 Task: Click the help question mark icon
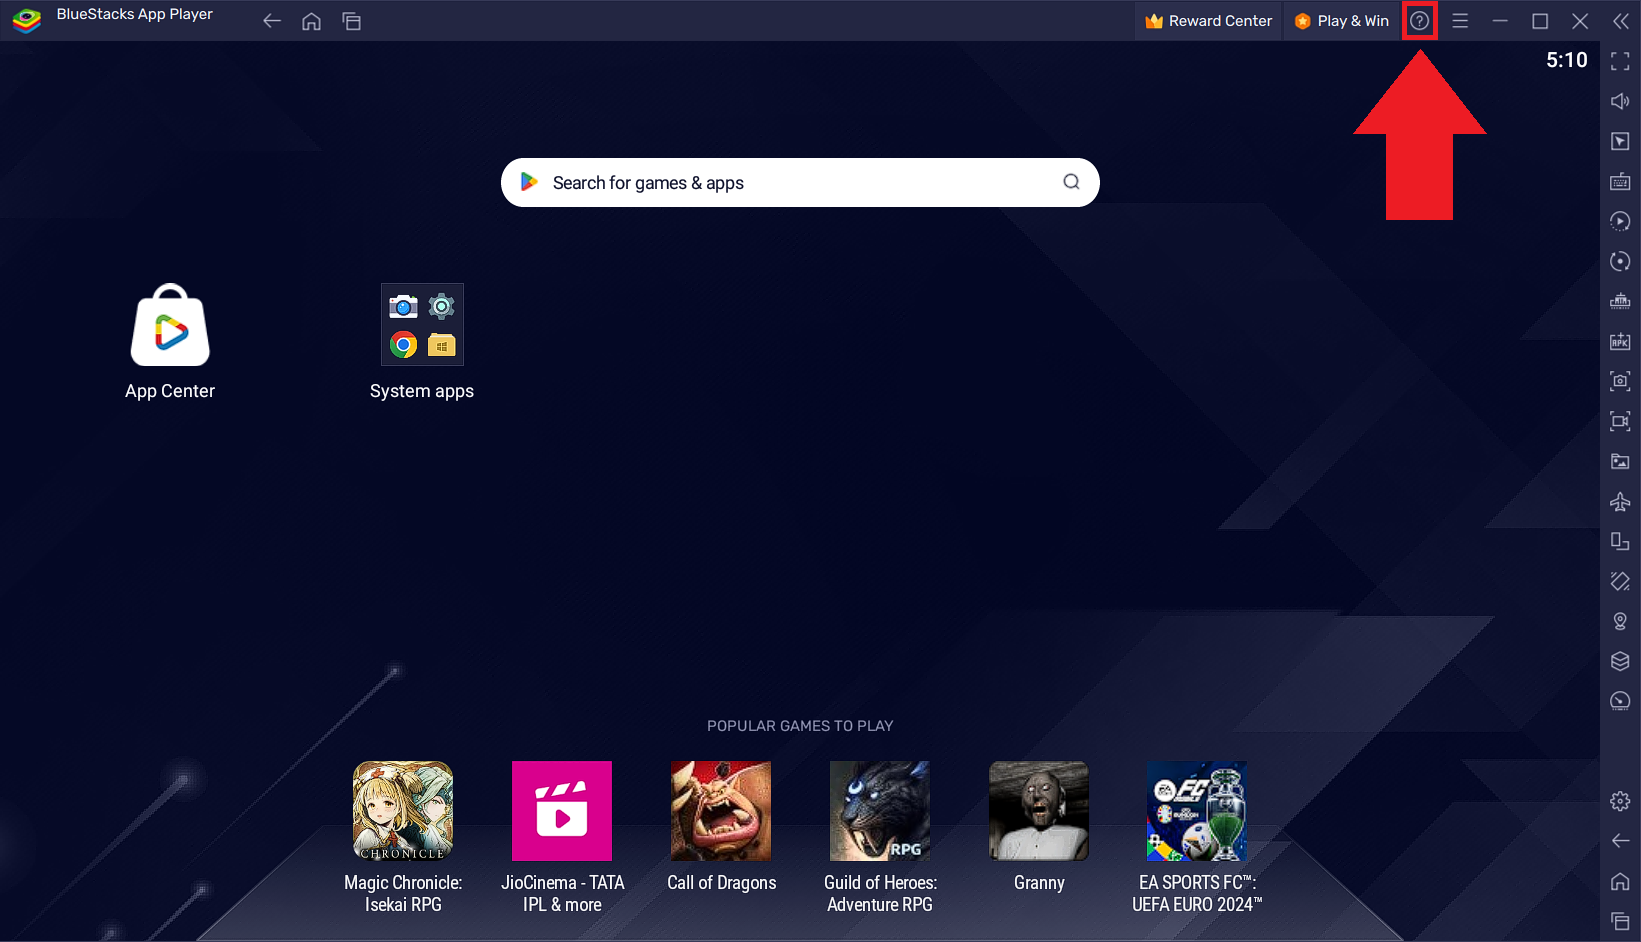point(1419,20)
